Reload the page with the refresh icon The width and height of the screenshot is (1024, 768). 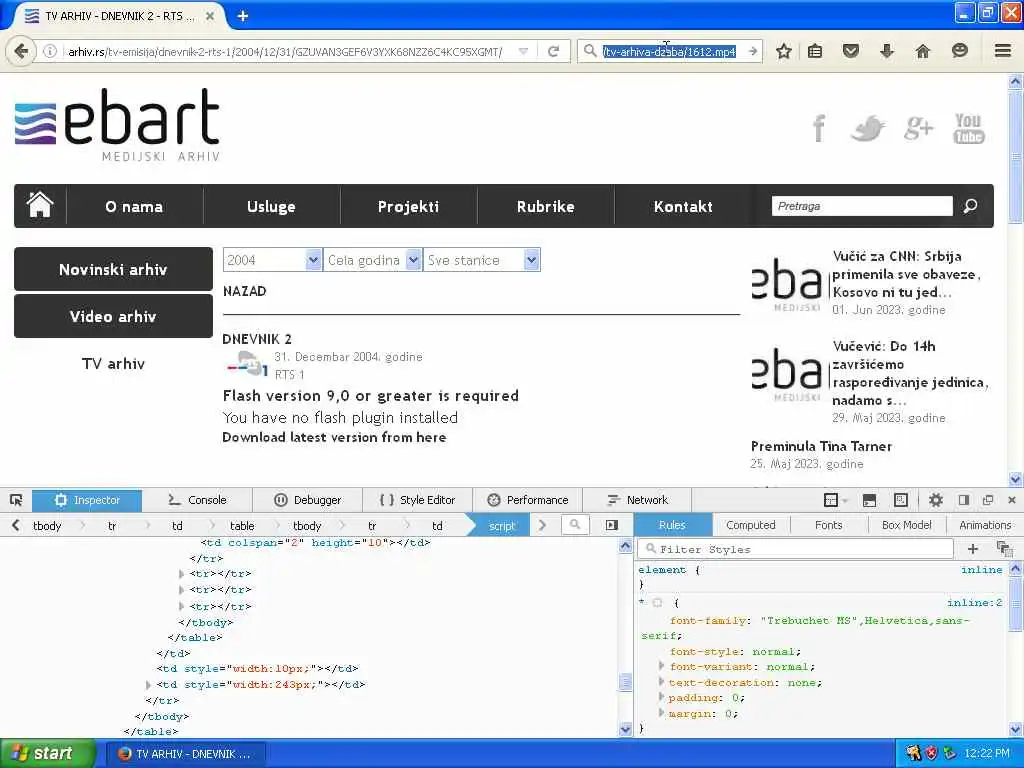coord(553,51)
